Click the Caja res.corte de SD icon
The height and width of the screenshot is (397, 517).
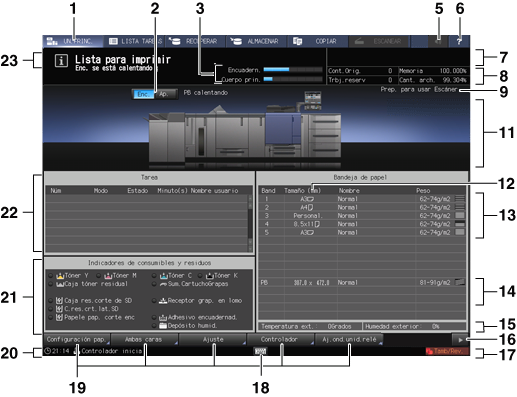pos(60,301)
